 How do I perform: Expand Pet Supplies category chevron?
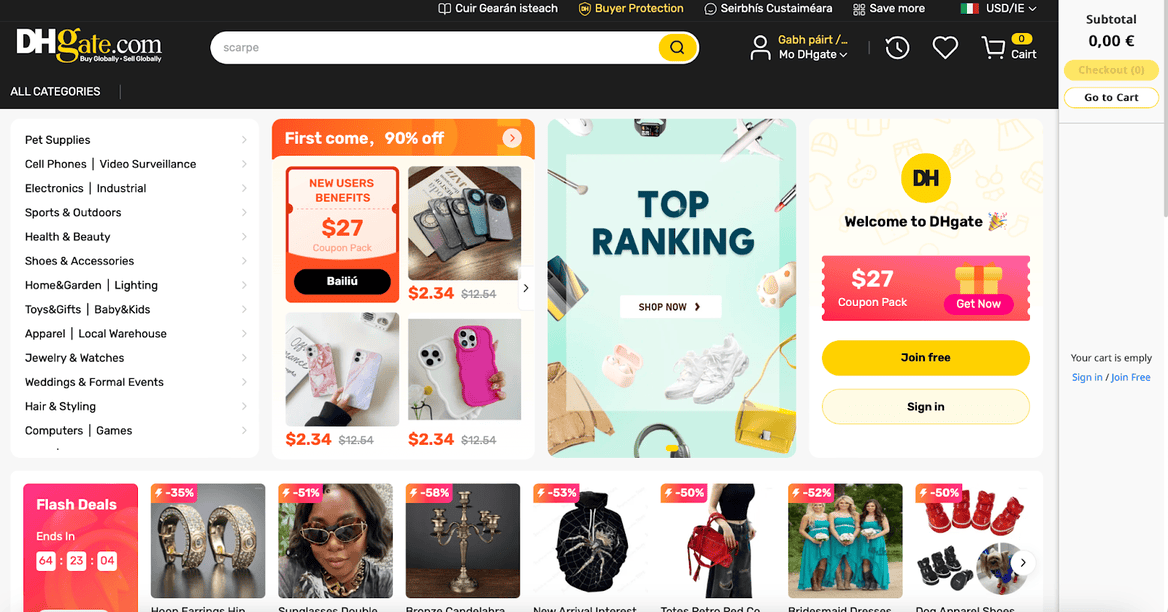[244, 140]
